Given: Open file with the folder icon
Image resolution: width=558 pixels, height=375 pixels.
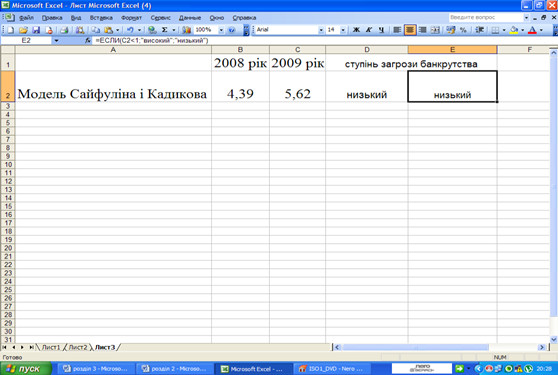Looking at the screenshot, I should click(23, 30).
